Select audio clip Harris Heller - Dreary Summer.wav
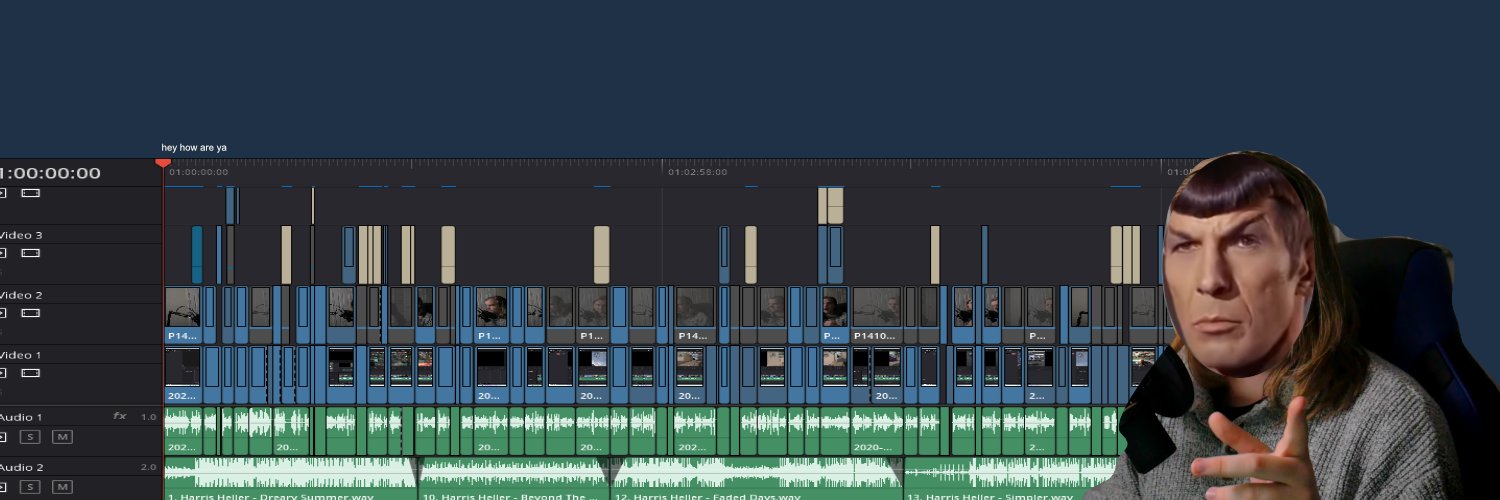This screenshot has width=1500, height=500. [290, 479]
